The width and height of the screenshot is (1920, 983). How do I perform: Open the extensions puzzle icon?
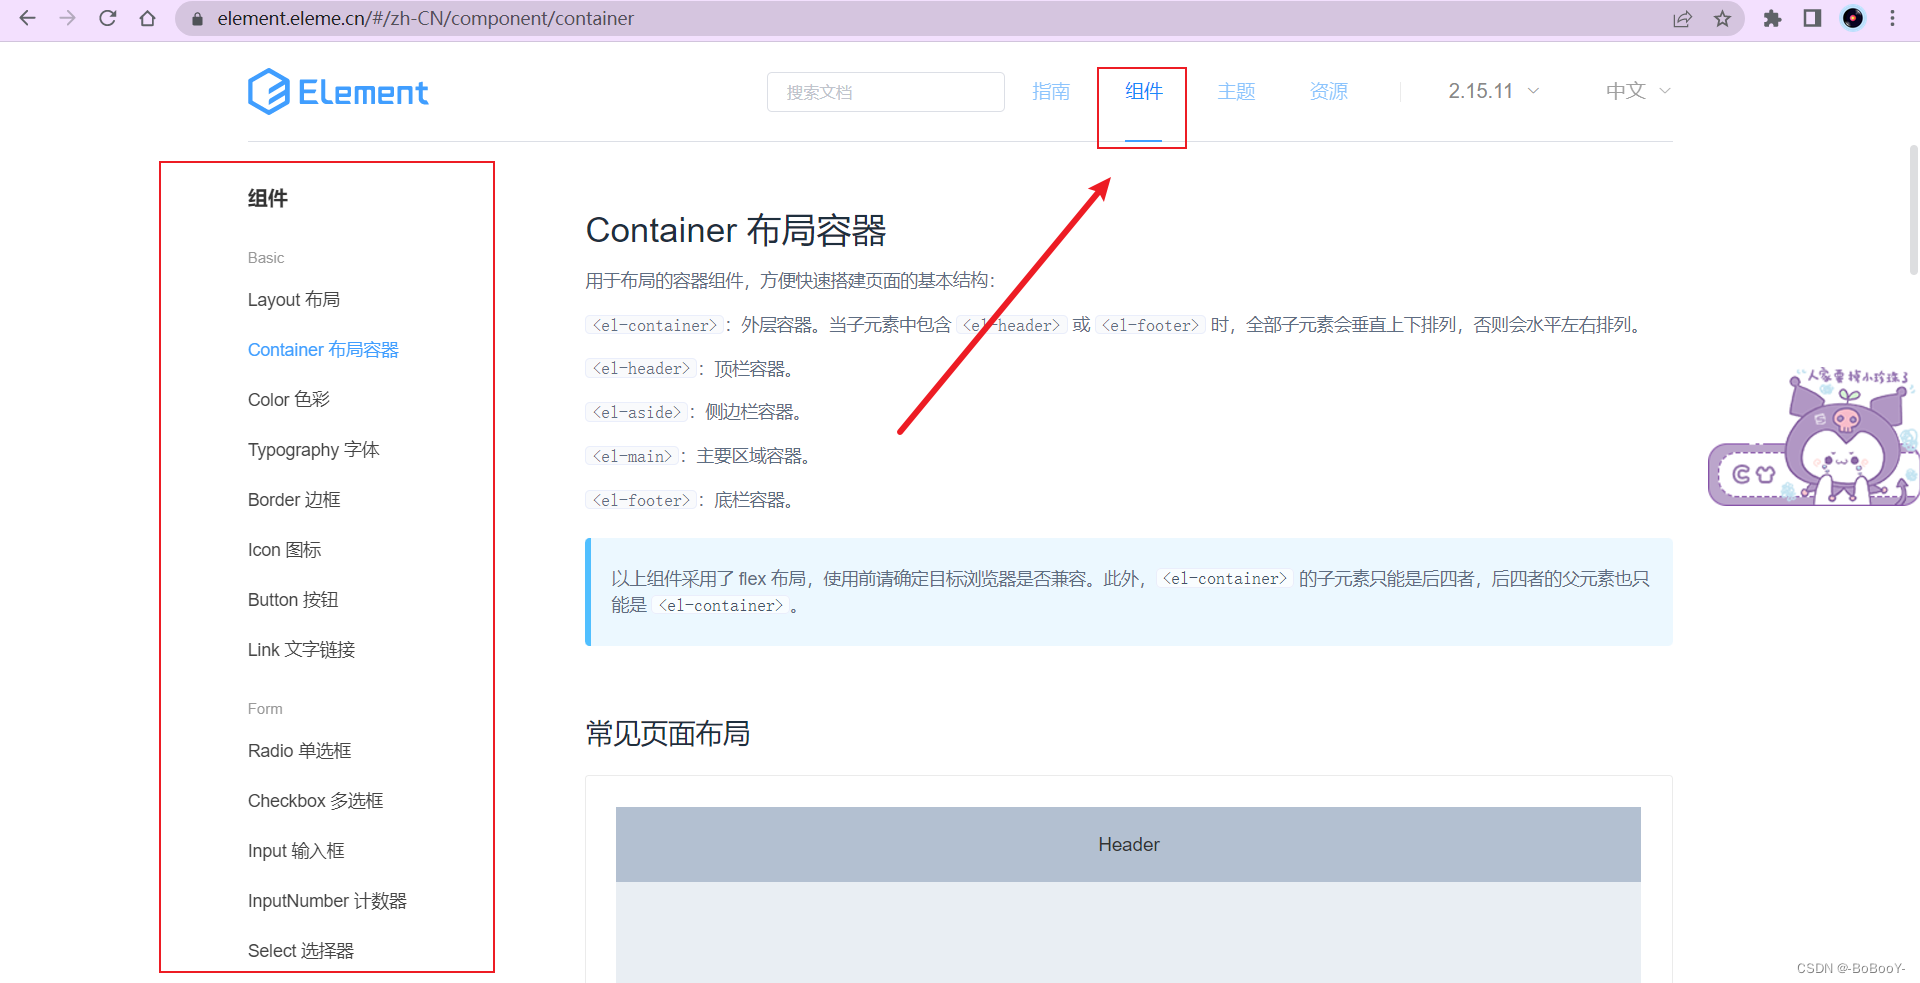[1772, 18]
